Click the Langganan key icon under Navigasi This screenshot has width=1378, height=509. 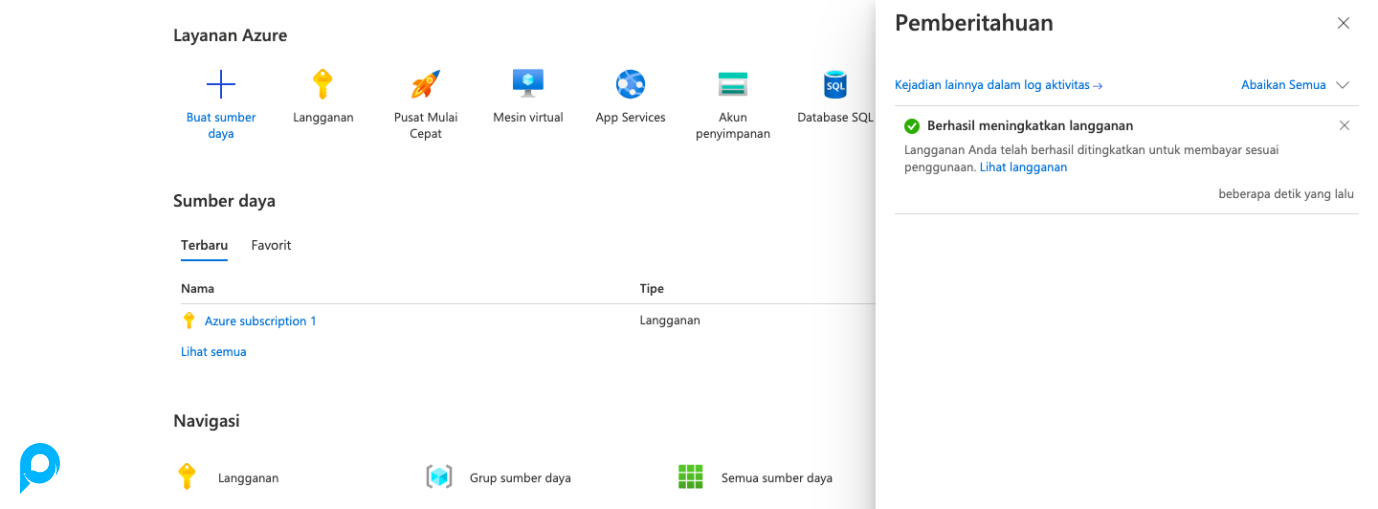click(x=187, y=477)
